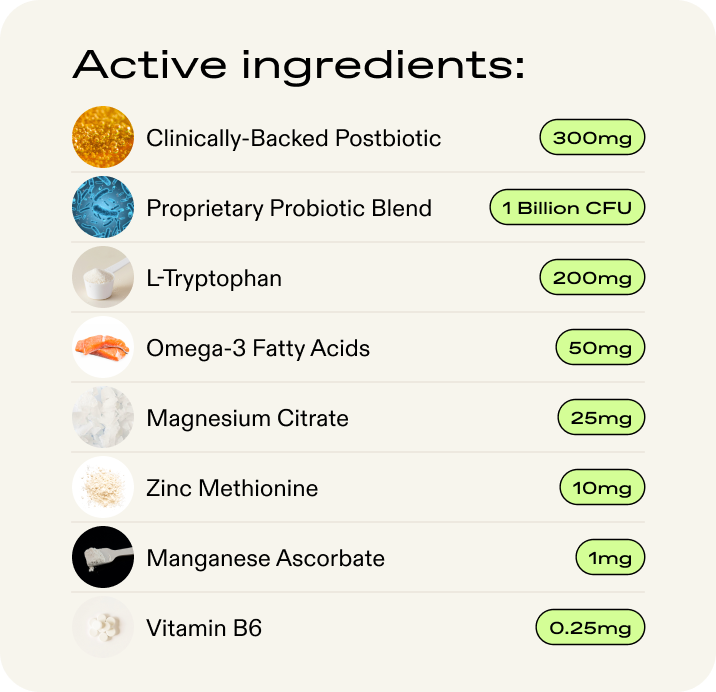716x692 pixels.
Task: Click the black Manganese Ascorbate icon
Action: 103,558
